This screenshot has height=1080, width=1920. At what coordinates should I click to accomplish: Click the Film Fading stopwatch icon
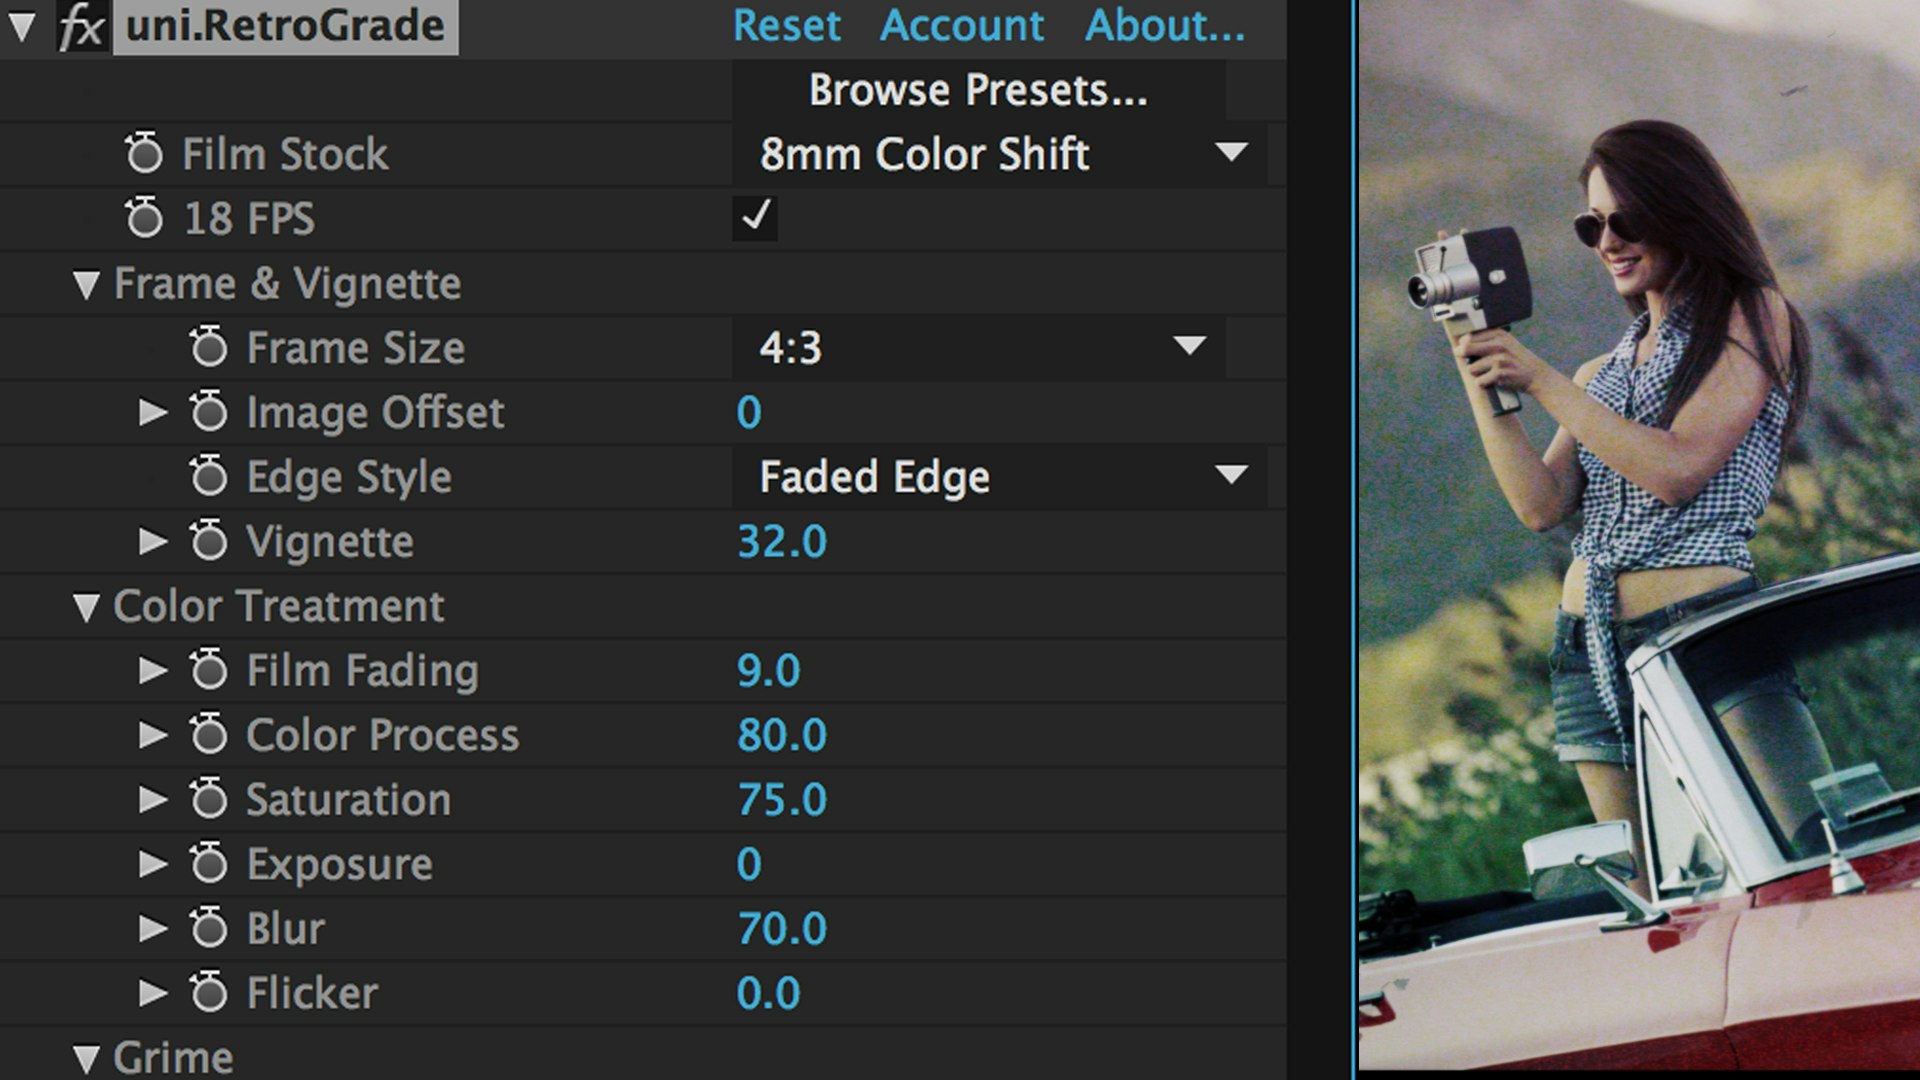point(209,670)
